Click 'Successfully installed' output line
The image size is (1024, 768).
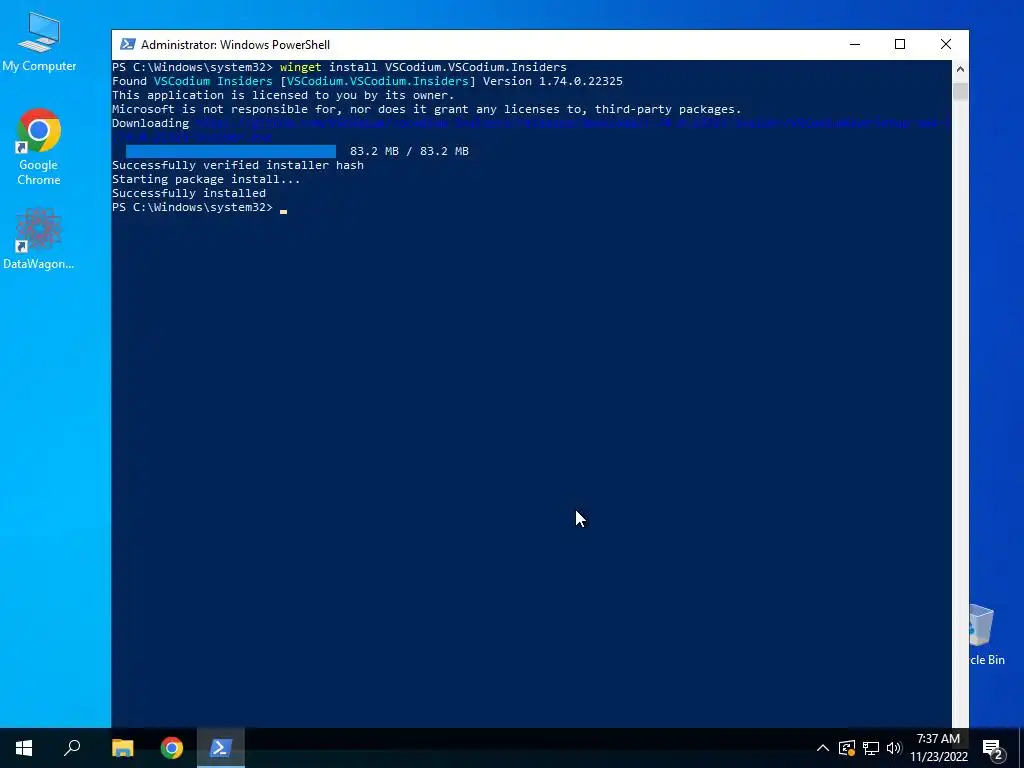189,193
